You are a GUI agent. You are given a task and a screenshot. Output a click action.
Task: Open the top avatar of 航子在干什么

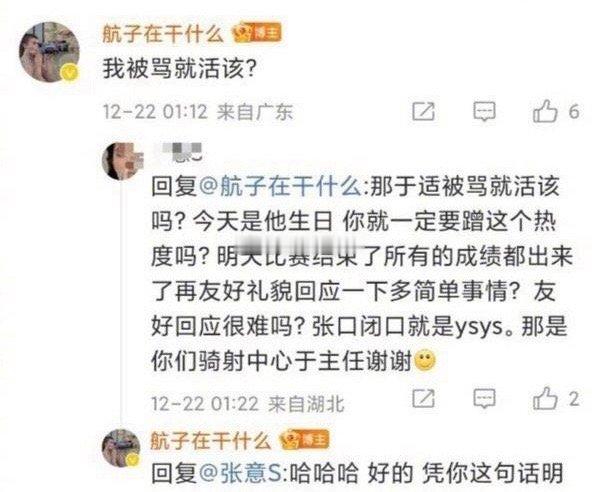coord(50,52)
